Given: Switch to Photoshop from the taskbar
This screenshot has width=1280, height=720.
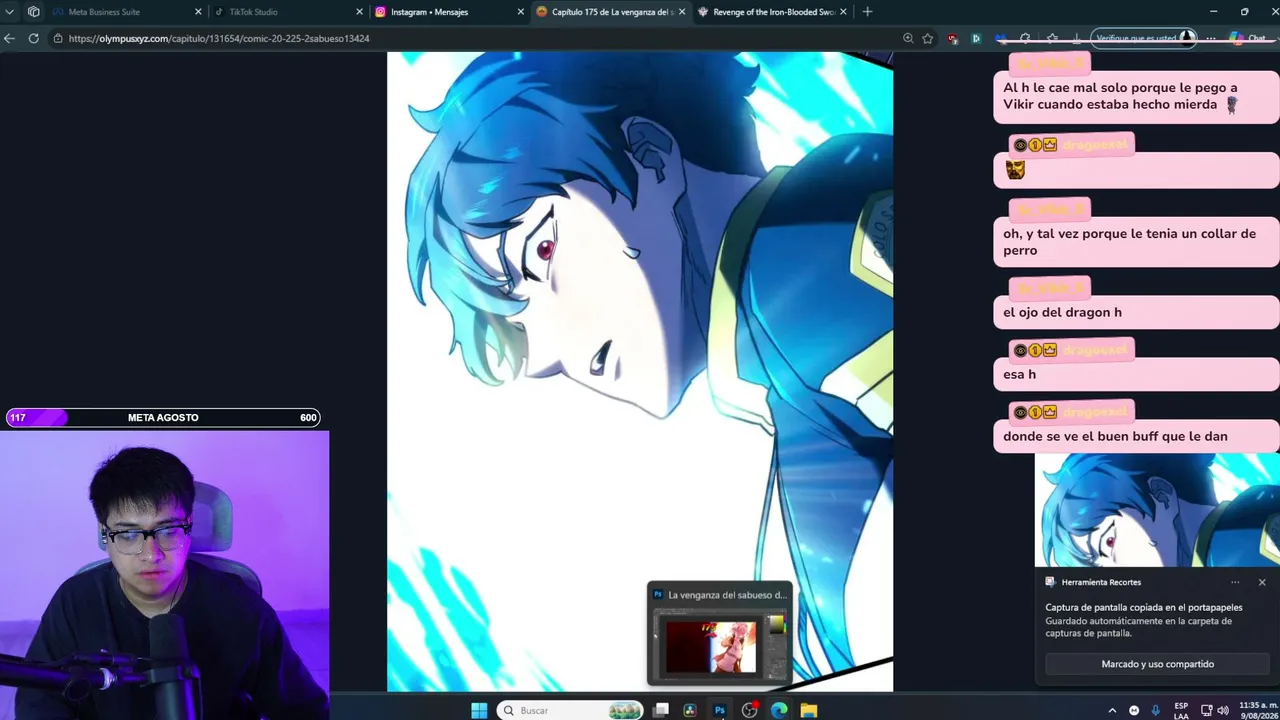Looking at the screenshot, I should point(720,710).
